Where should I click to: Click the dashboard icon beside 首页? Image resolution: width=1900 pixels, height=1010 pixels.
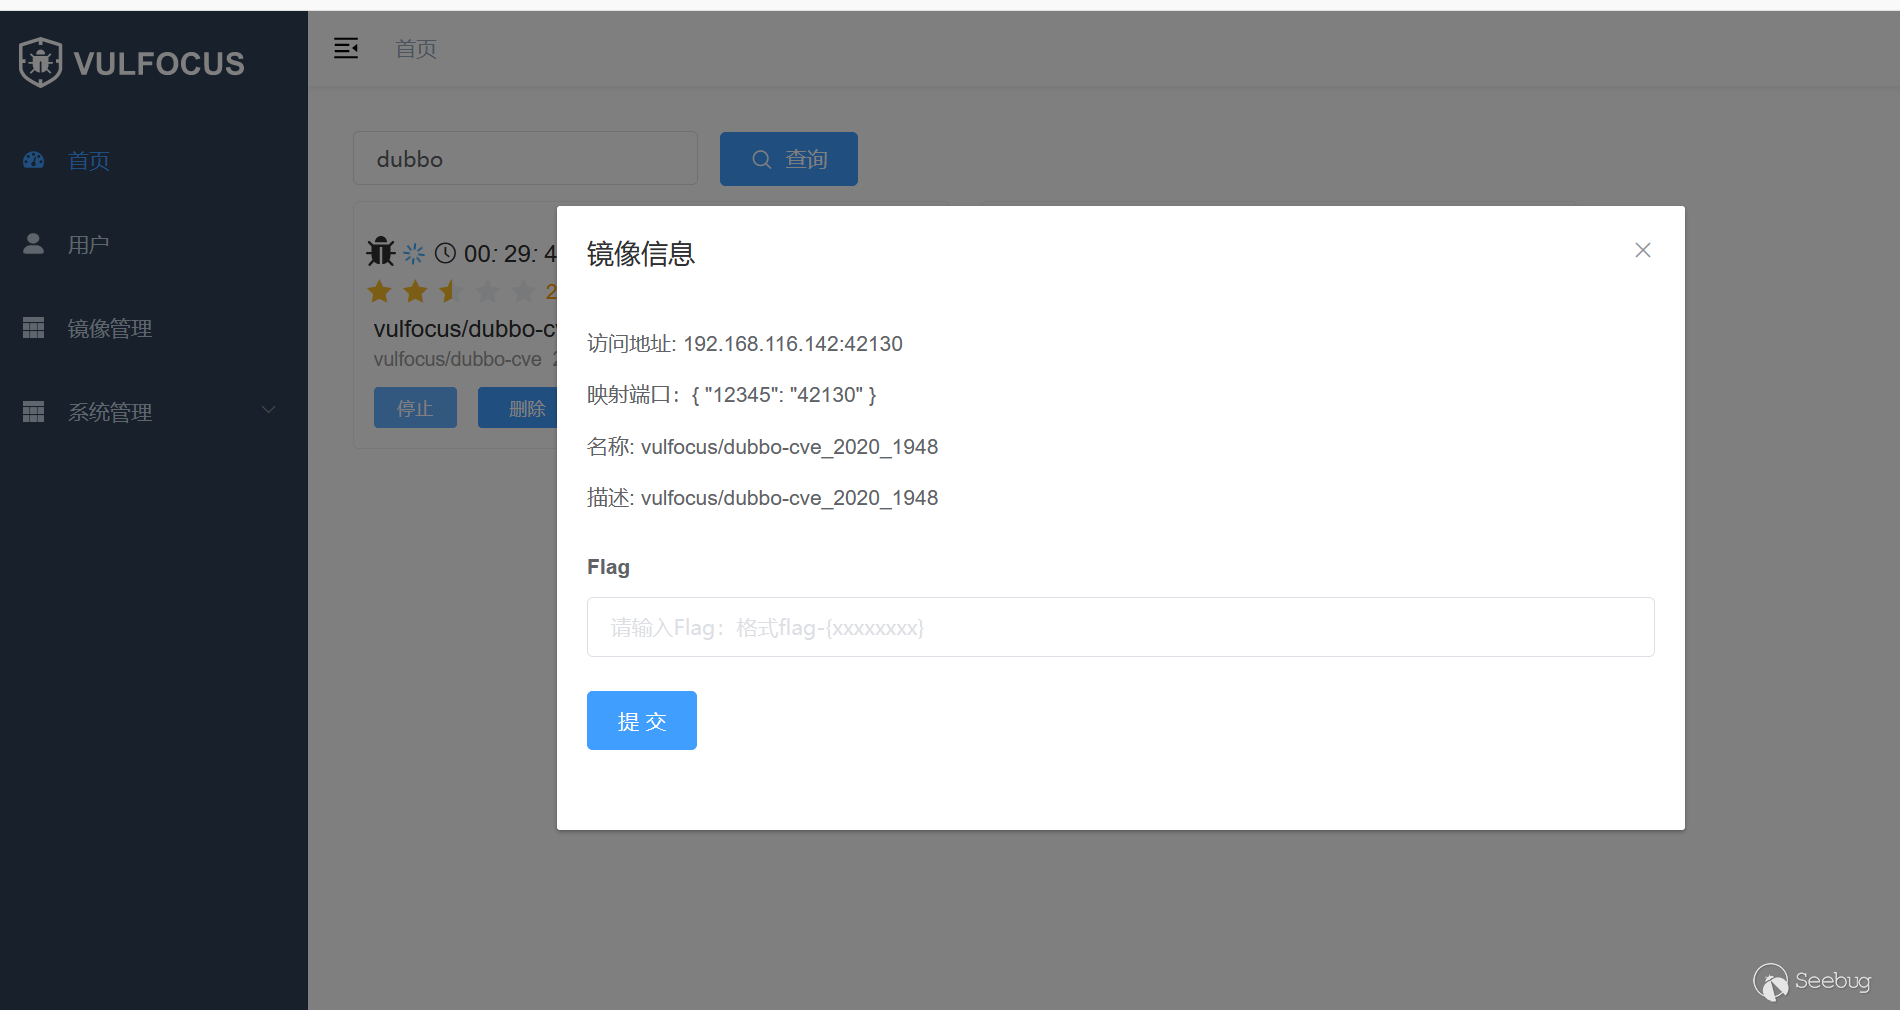[x=34, y=160]
